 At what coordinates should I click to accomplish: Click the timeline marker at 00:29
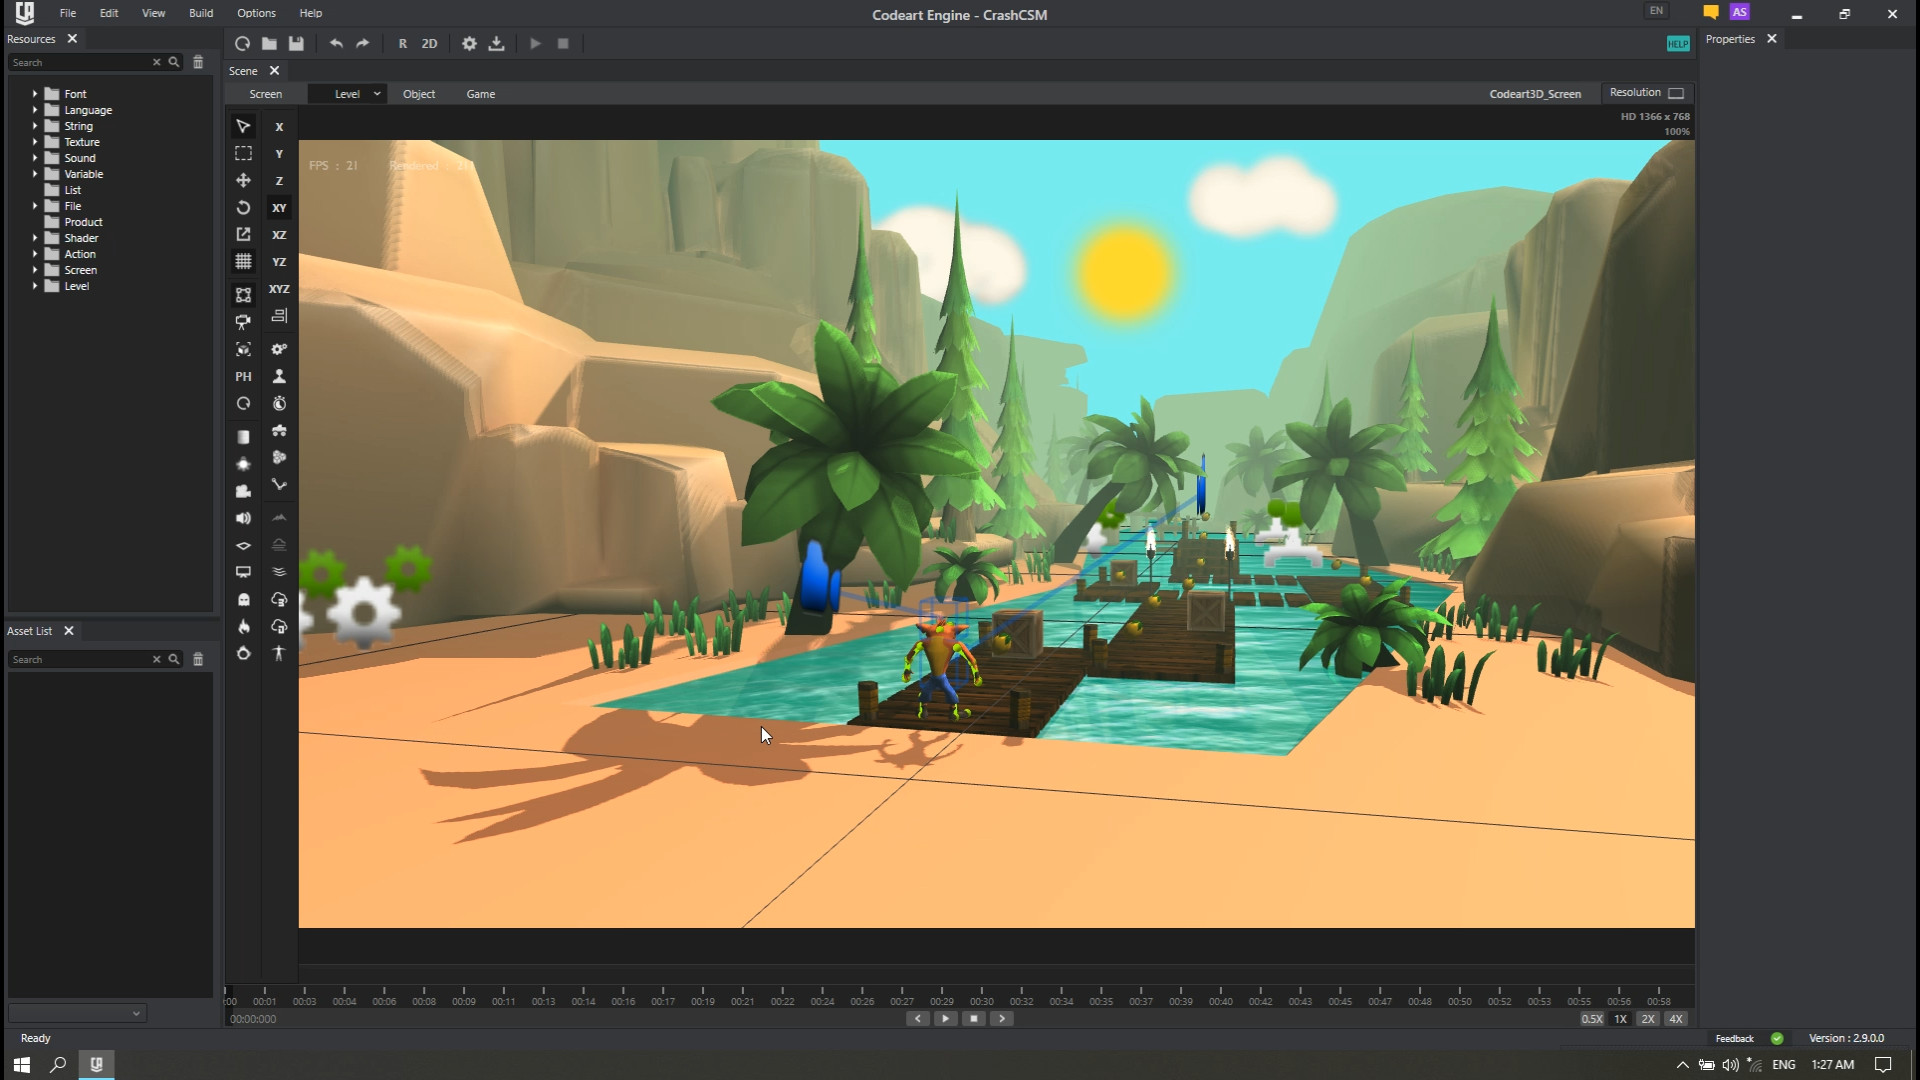pos(942,1000)
